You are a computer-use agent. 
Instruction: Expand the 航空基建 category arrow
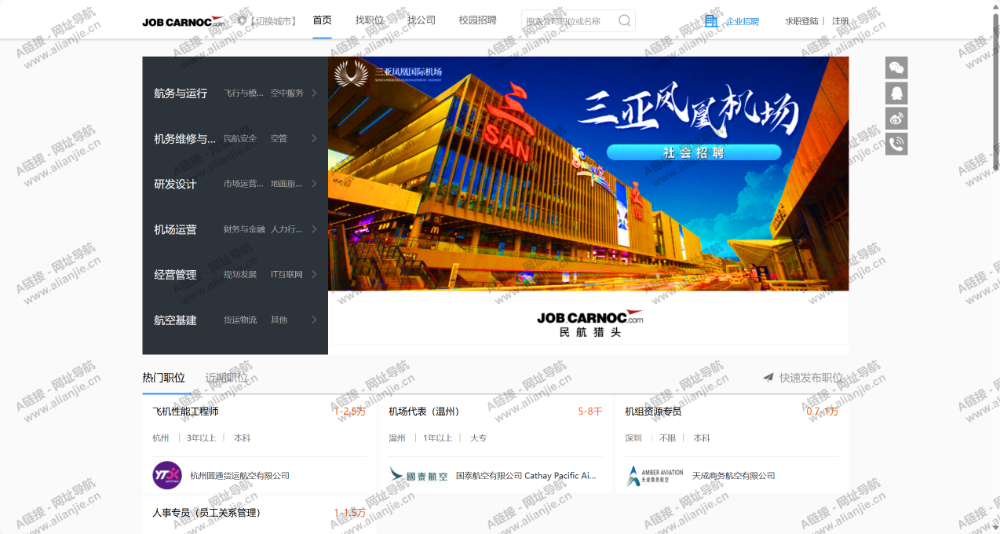[x=314, y=320]
